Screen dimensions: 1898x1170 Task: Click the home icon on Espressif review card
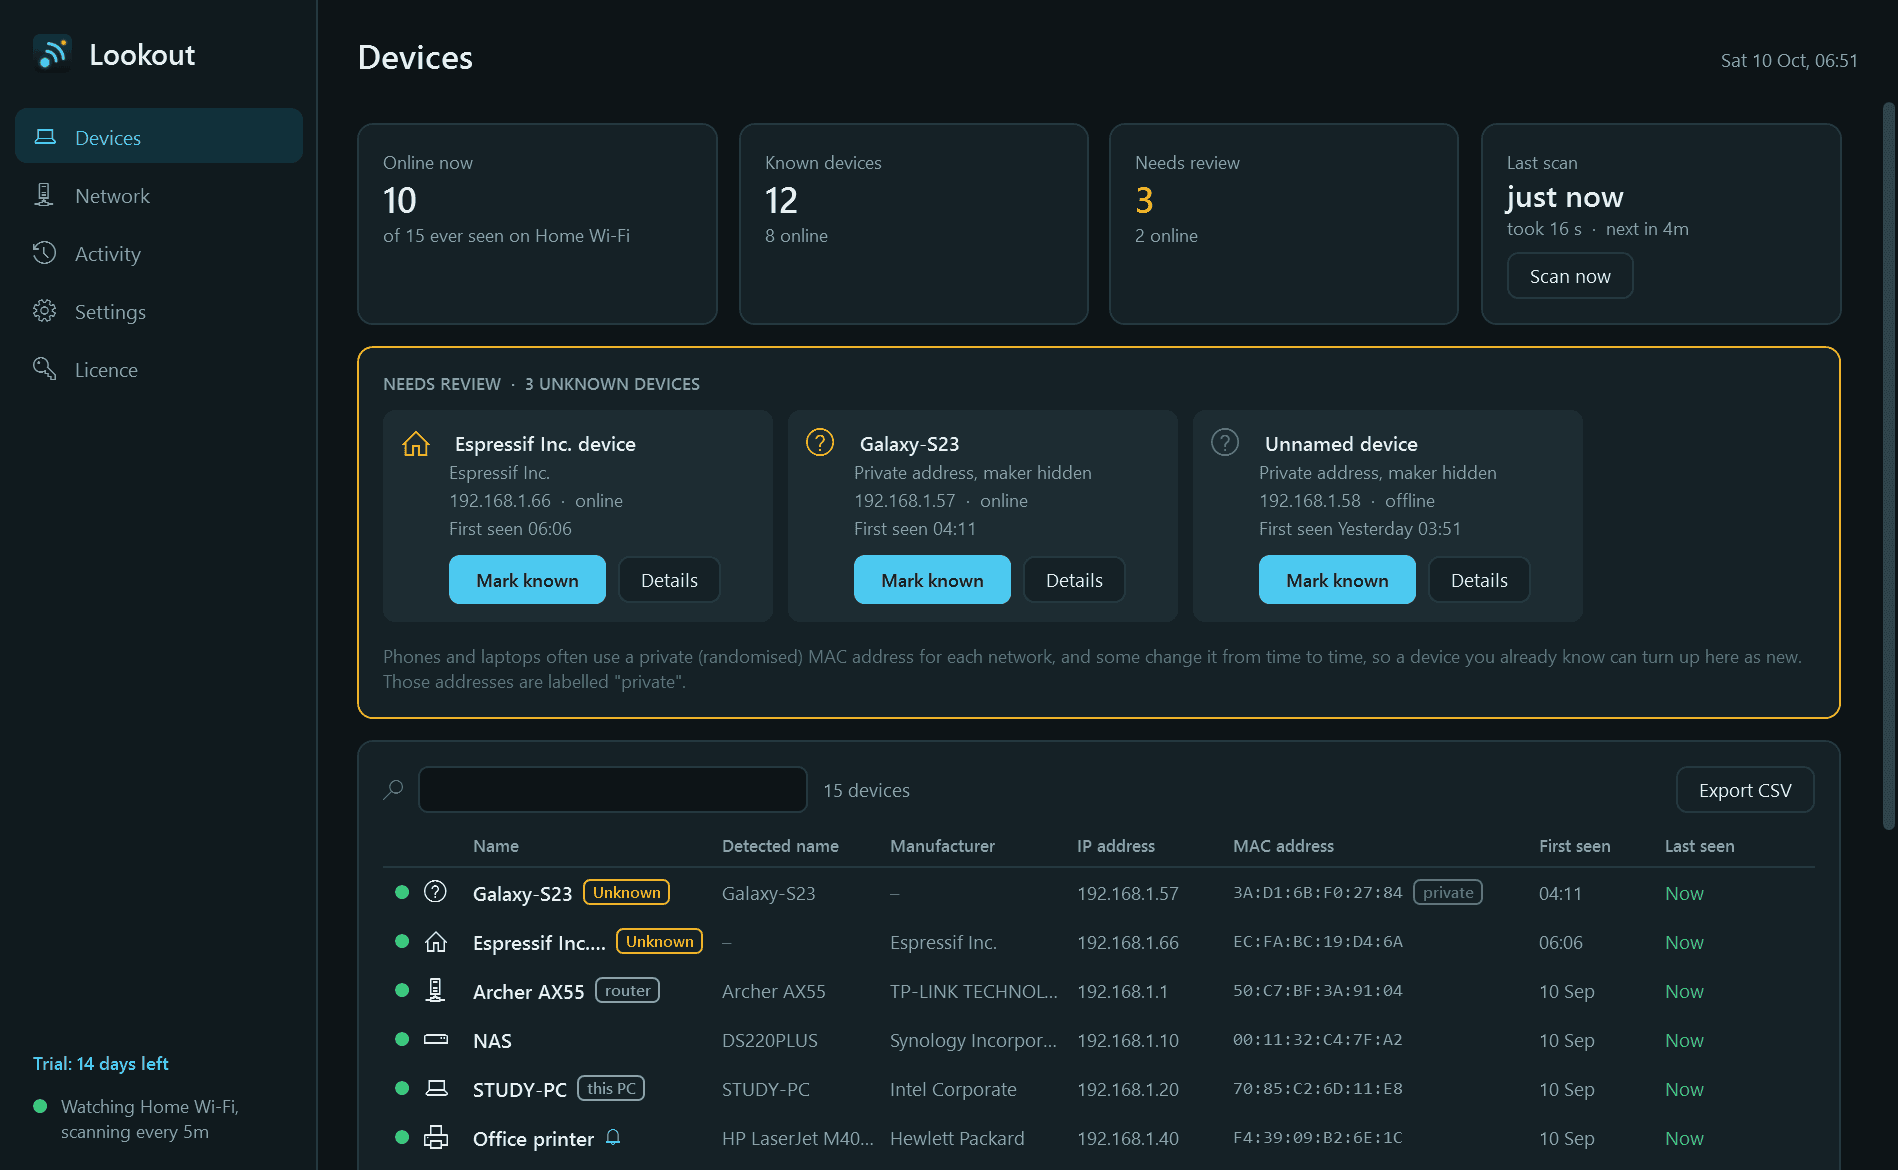[x=416, y=443]
